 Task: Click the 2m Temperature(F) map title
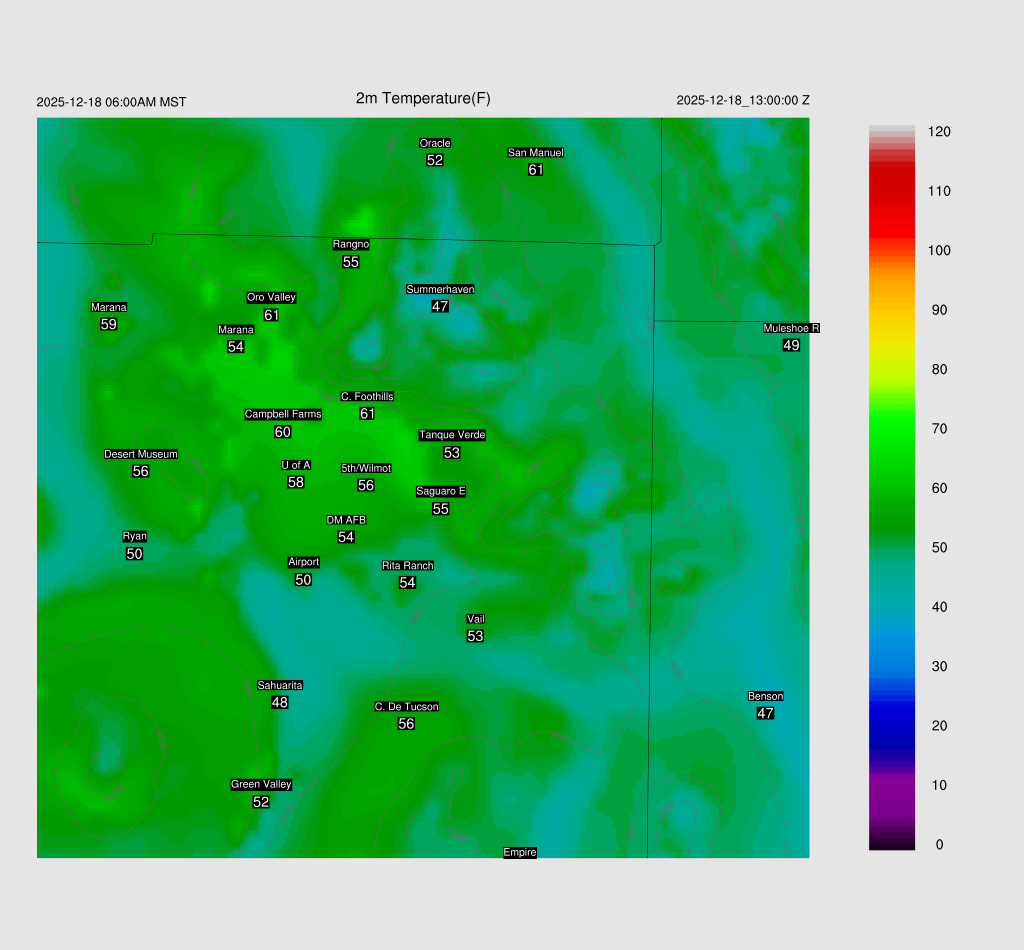(423, 98)
